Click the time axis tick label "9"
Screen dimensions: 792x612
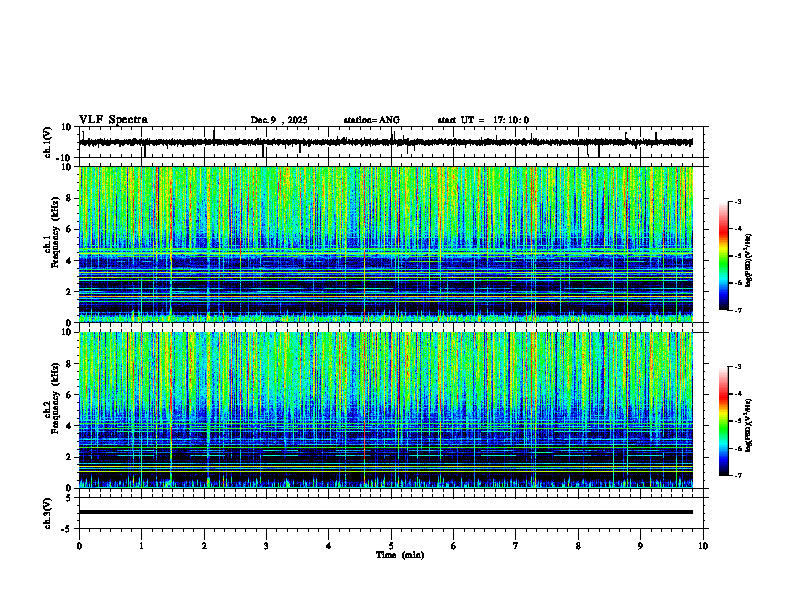pos(640,546)
